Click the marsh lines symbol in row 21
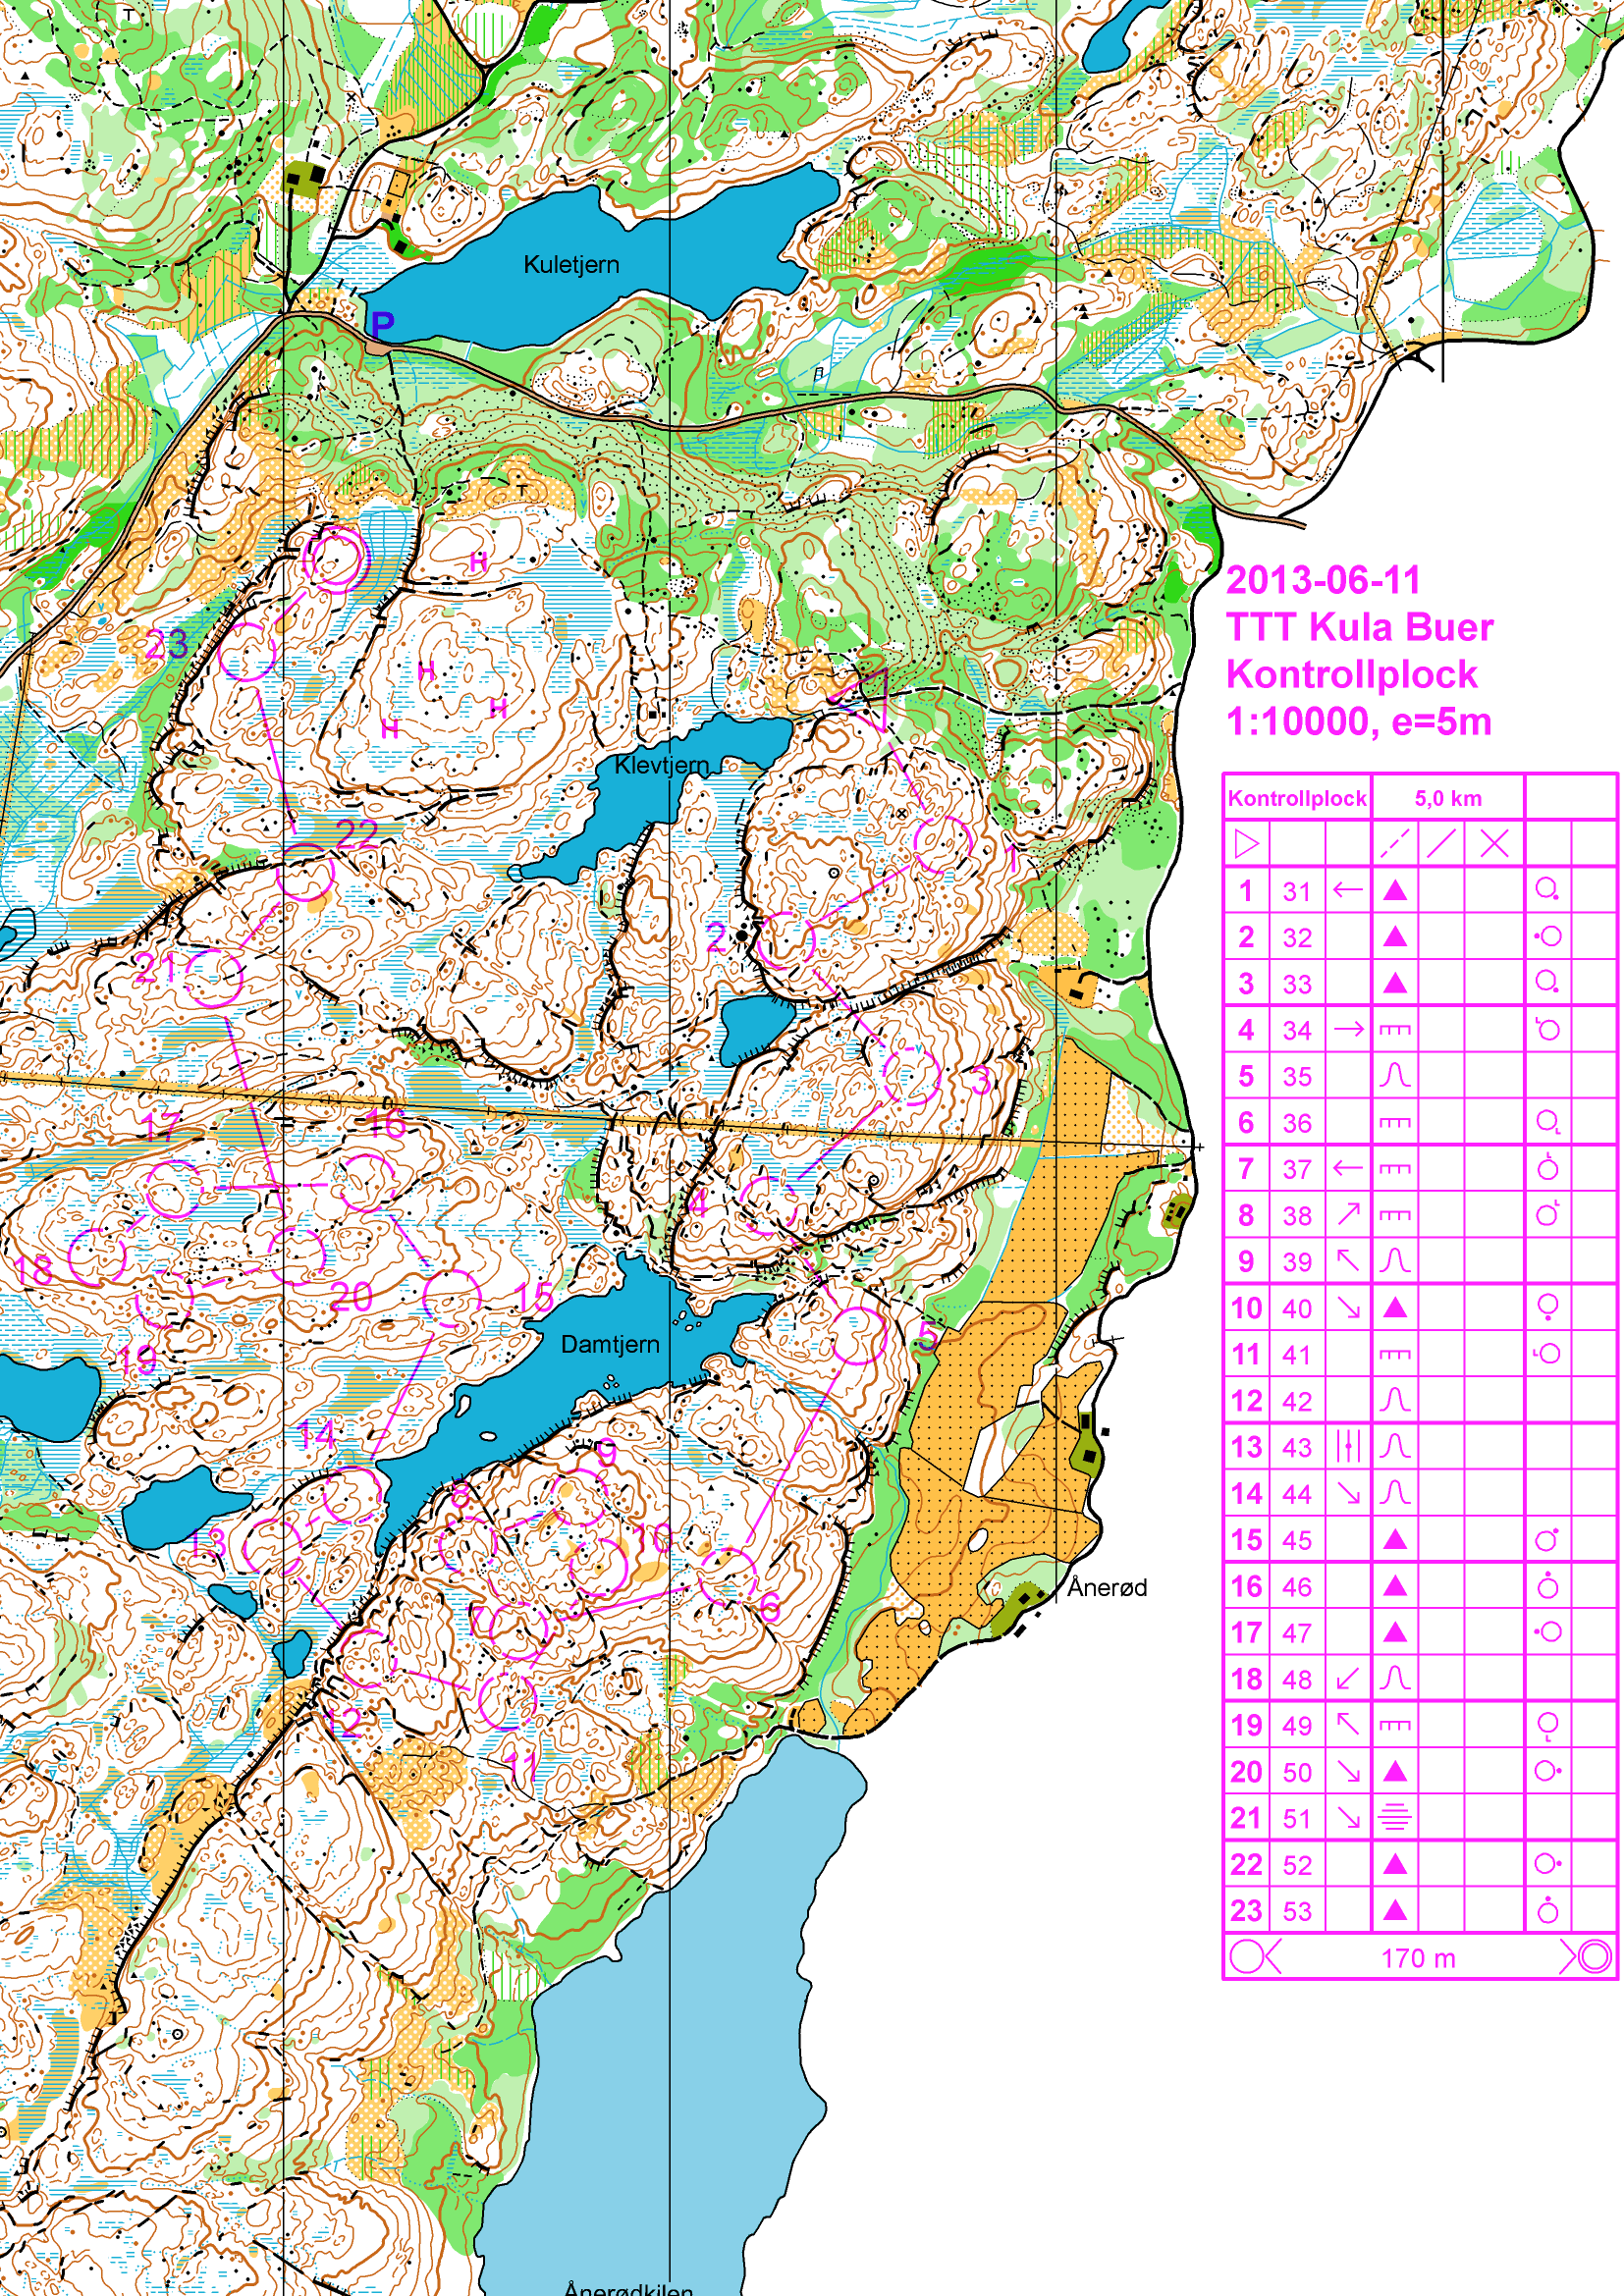The image size is (1624, 2296). 1395,1817
